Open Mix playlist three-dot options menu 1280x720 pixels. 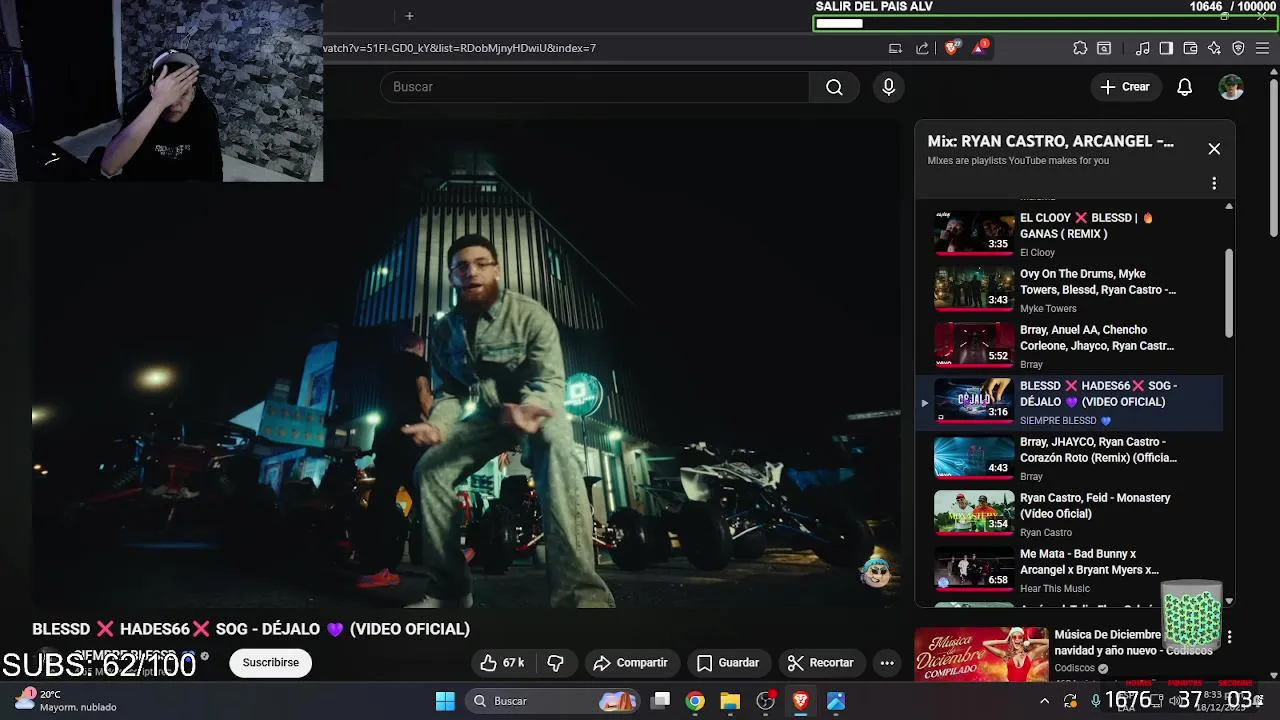tap(1214, 184)
